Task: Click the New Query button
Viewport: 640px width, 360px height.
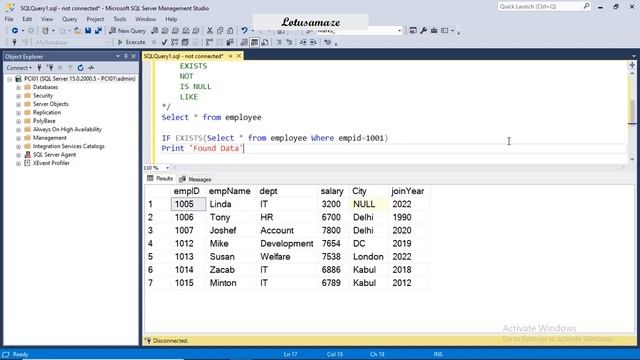Action: [x=127, y=31]
